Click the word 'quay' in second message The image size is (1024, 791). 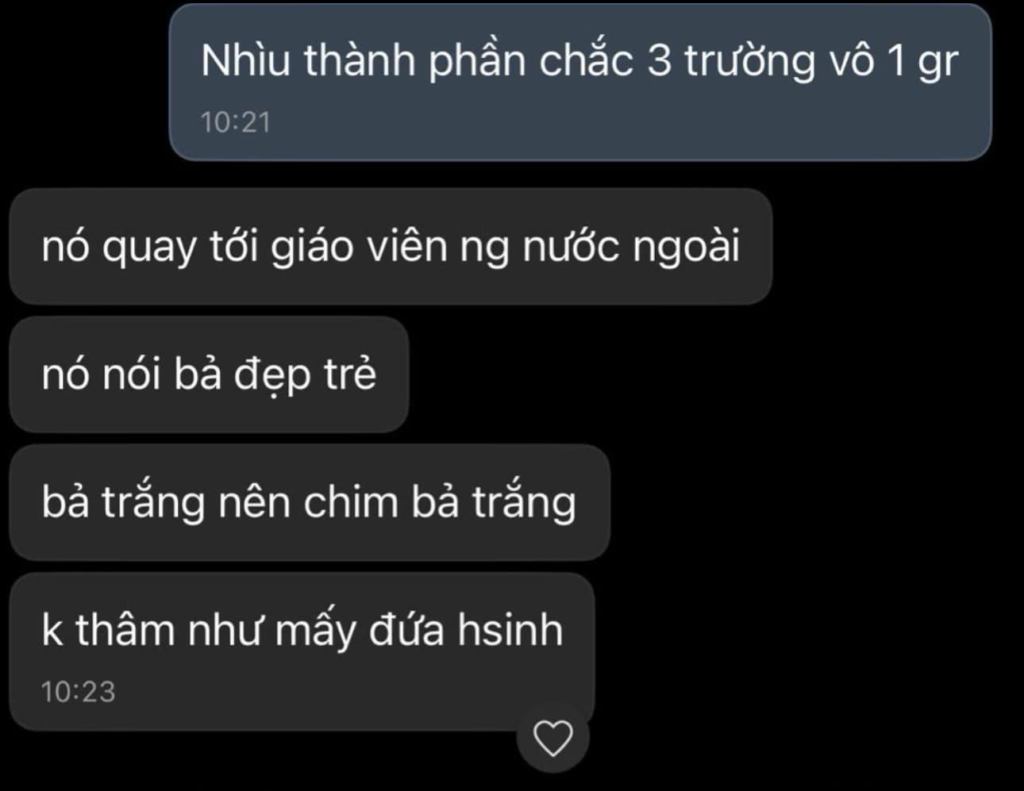148,249
